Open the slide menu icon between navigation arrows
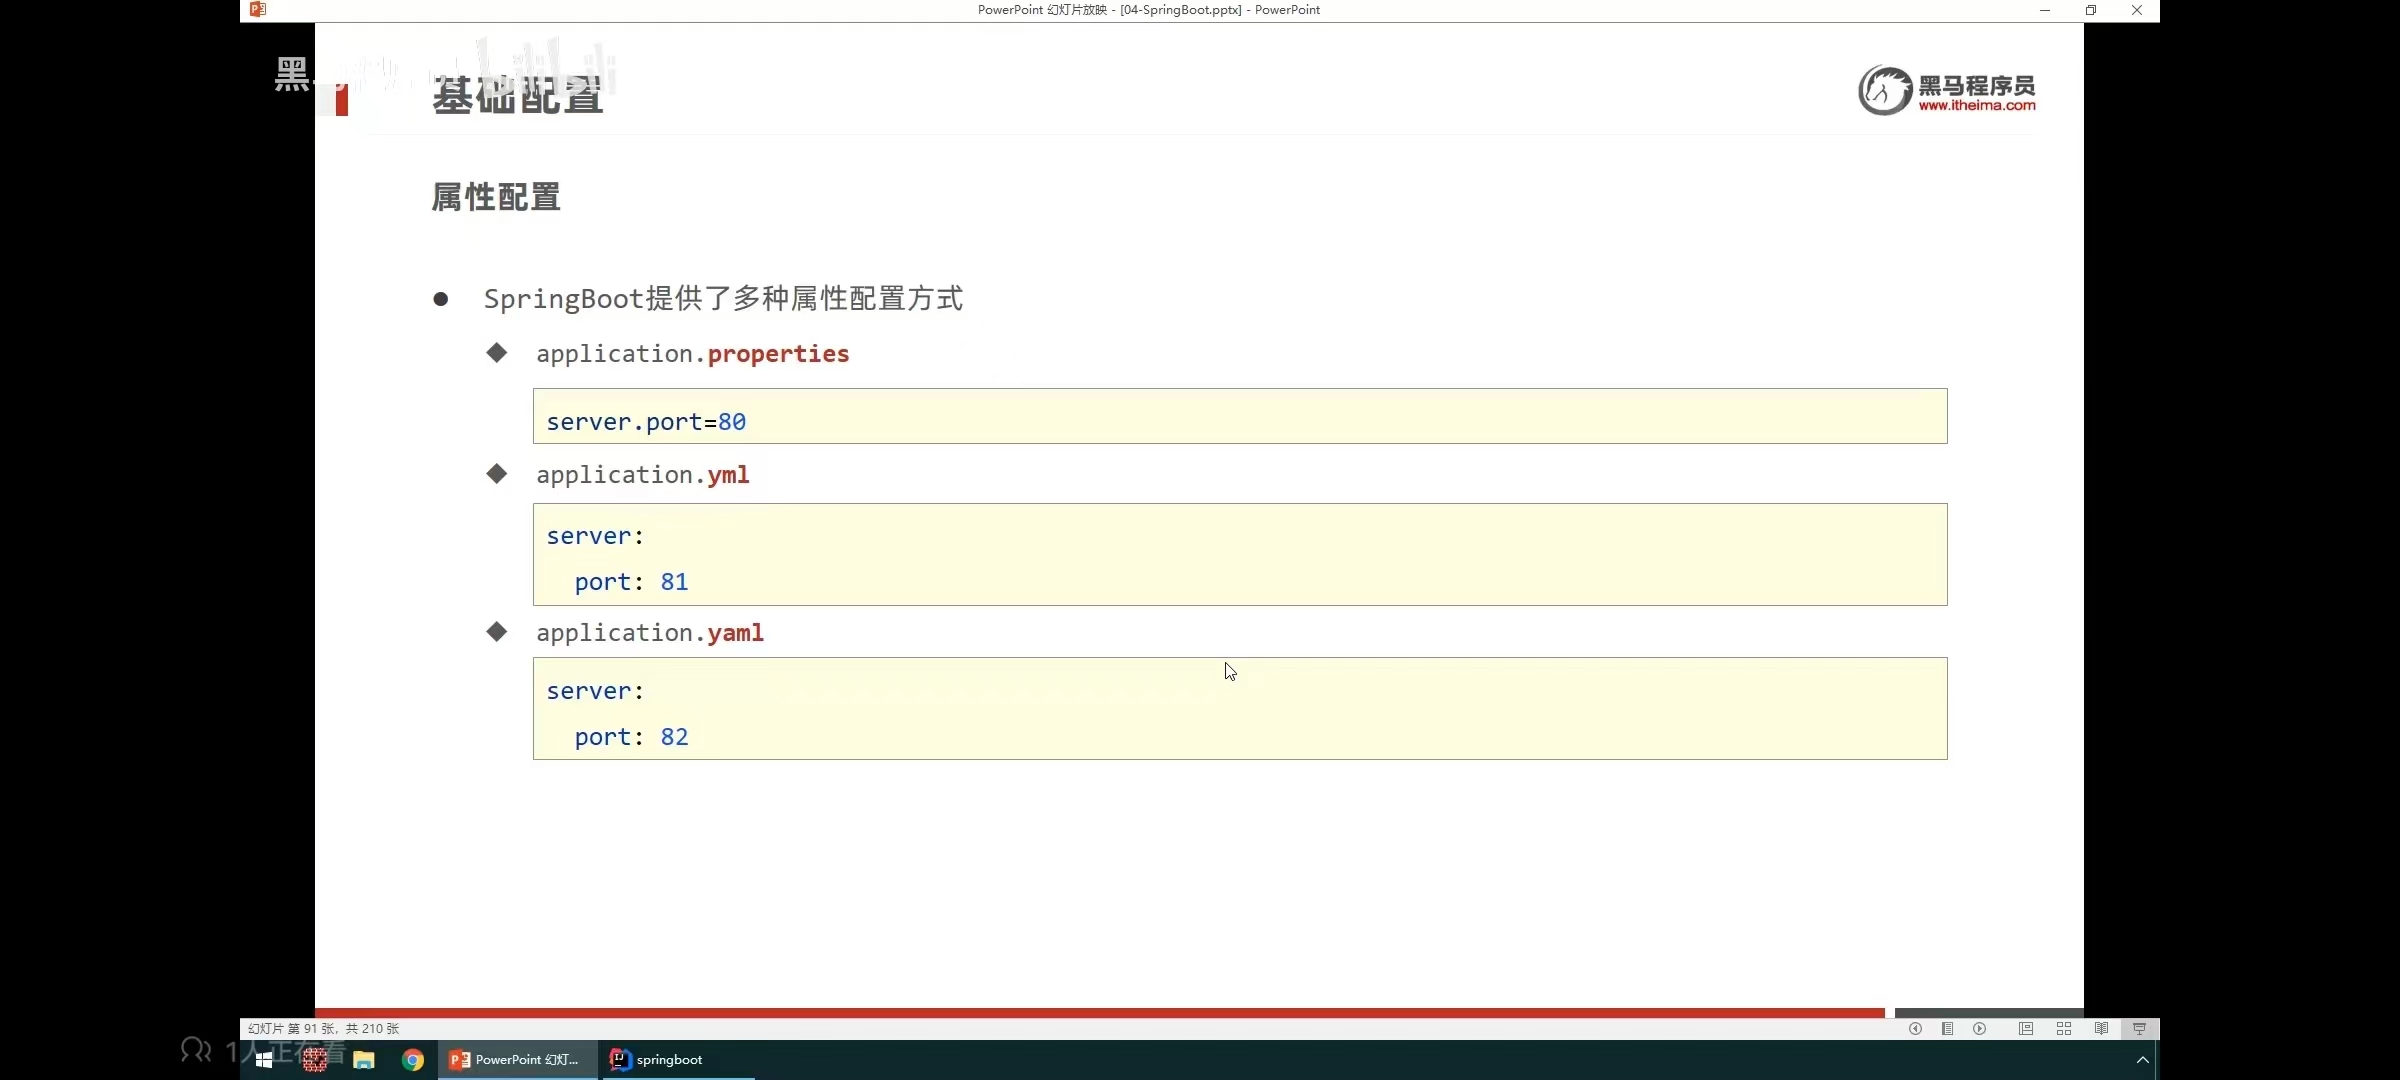Viewport: 2400px width, 1080px height. tap(1947, 1029)
